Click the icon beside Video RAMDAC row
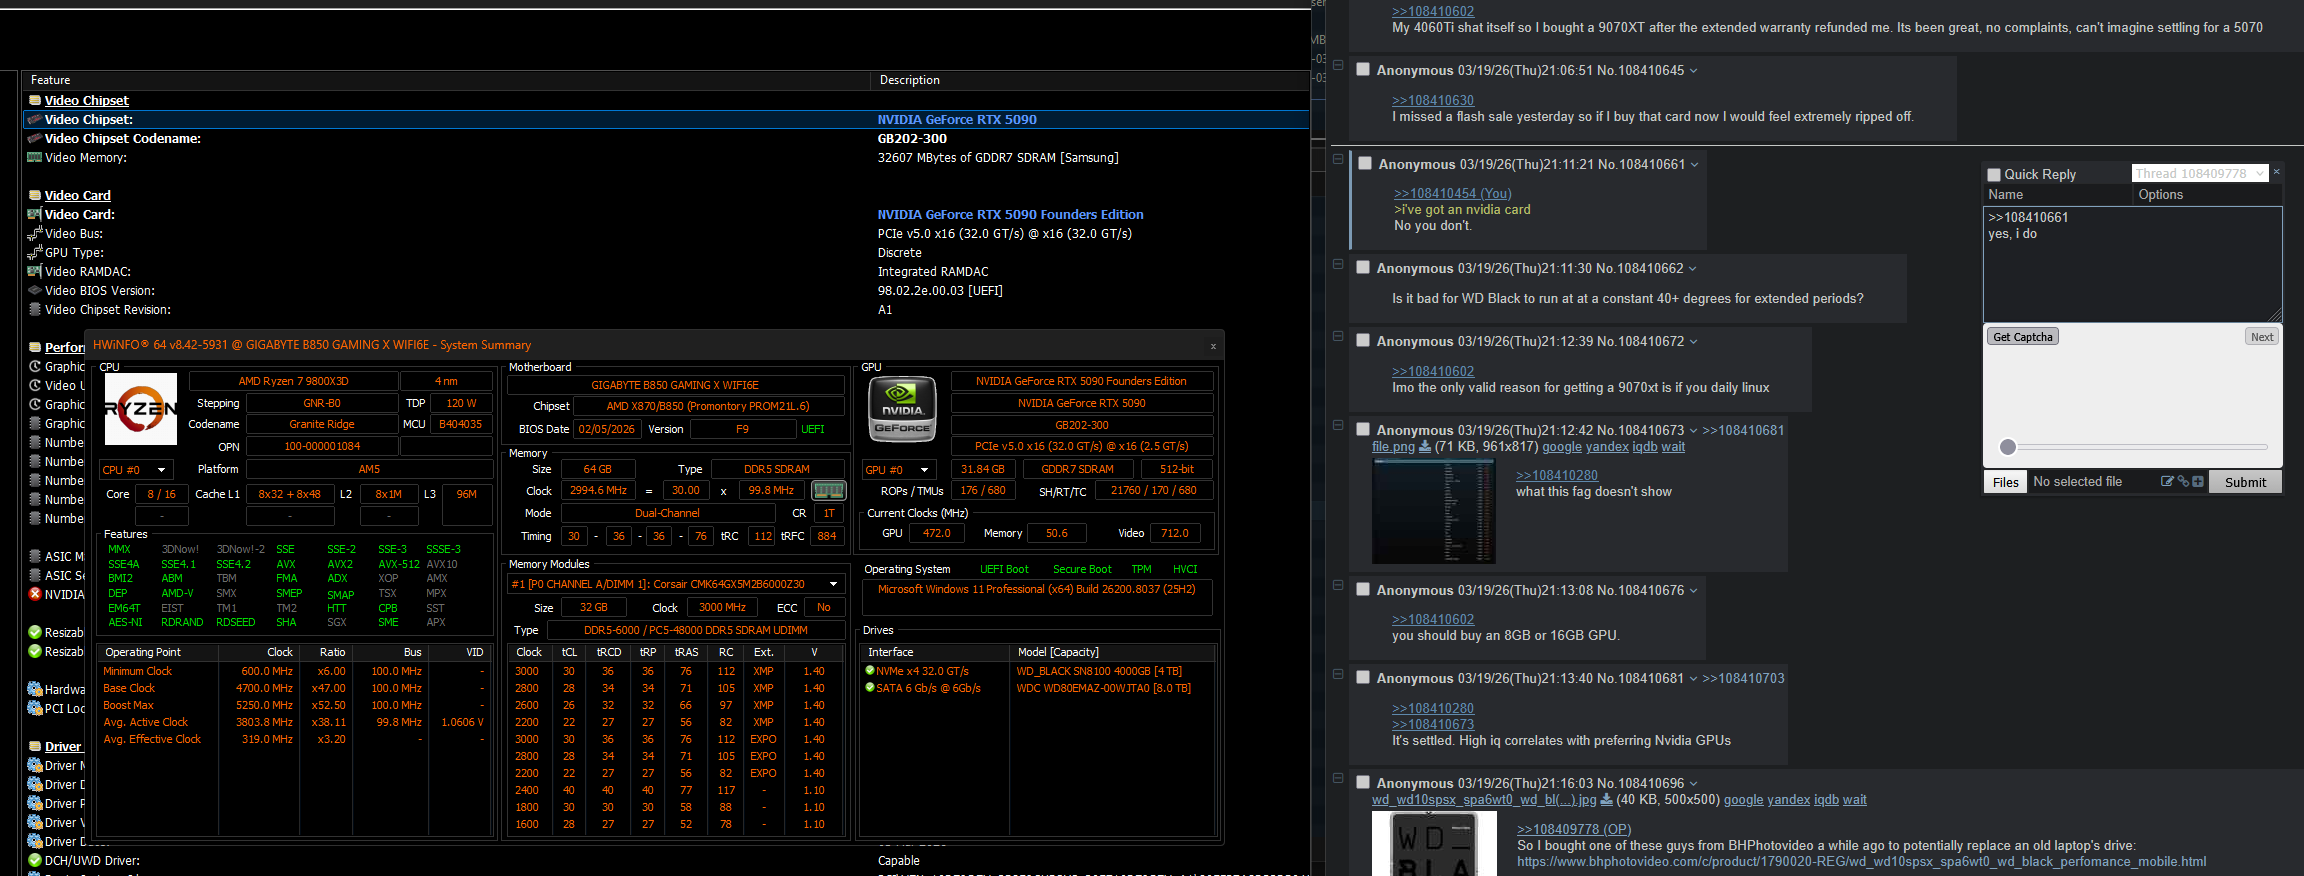 [35, 271]
